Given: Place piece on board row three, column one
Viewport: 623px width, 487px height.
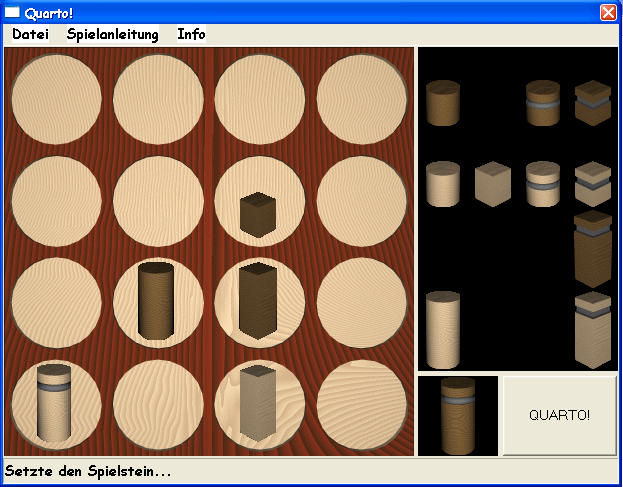Looking at the screenshot, I should (x=56, y=303).
